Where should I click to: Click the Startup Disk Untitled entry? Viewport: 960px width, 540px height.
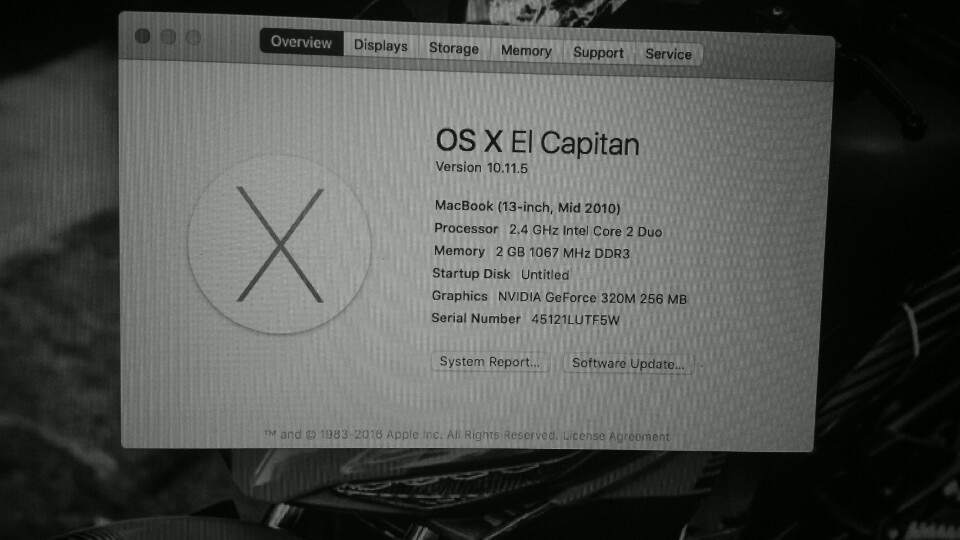[x=501, y=274]
